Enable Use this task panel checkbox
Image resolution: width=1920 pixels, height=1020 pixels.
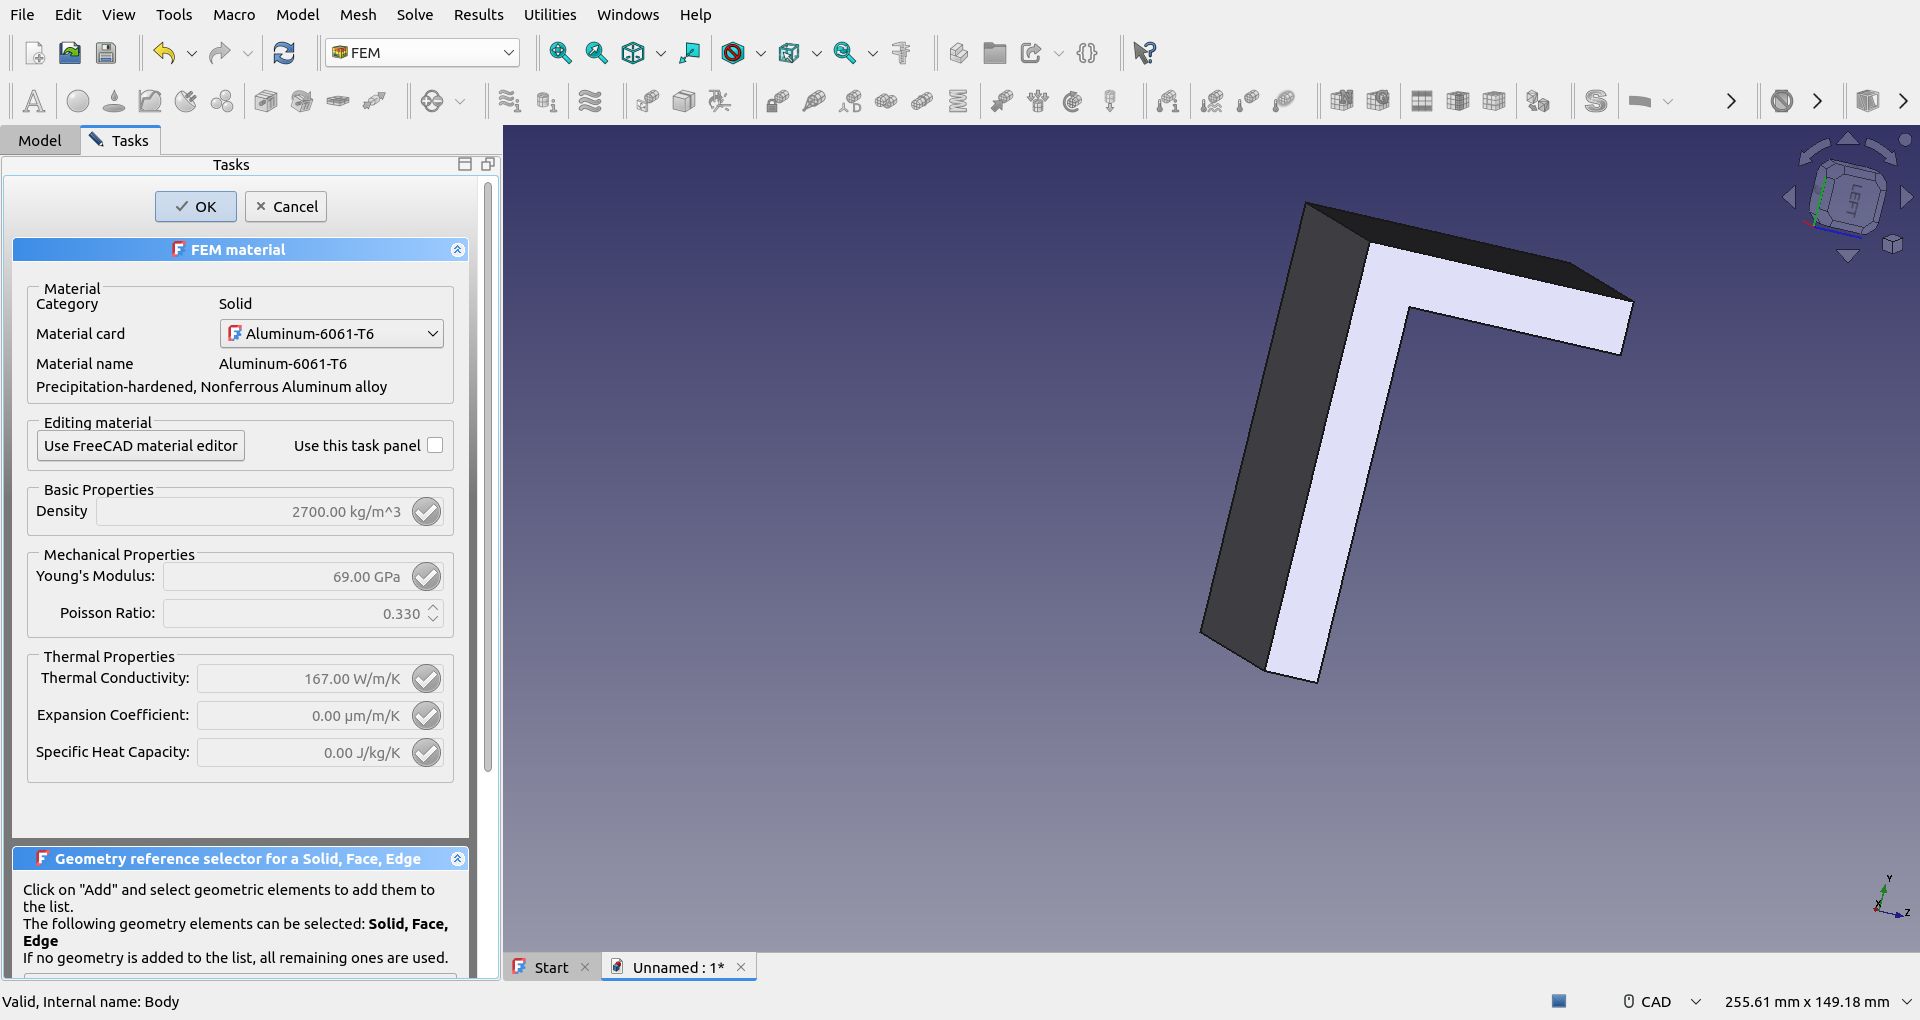[435, 445]
